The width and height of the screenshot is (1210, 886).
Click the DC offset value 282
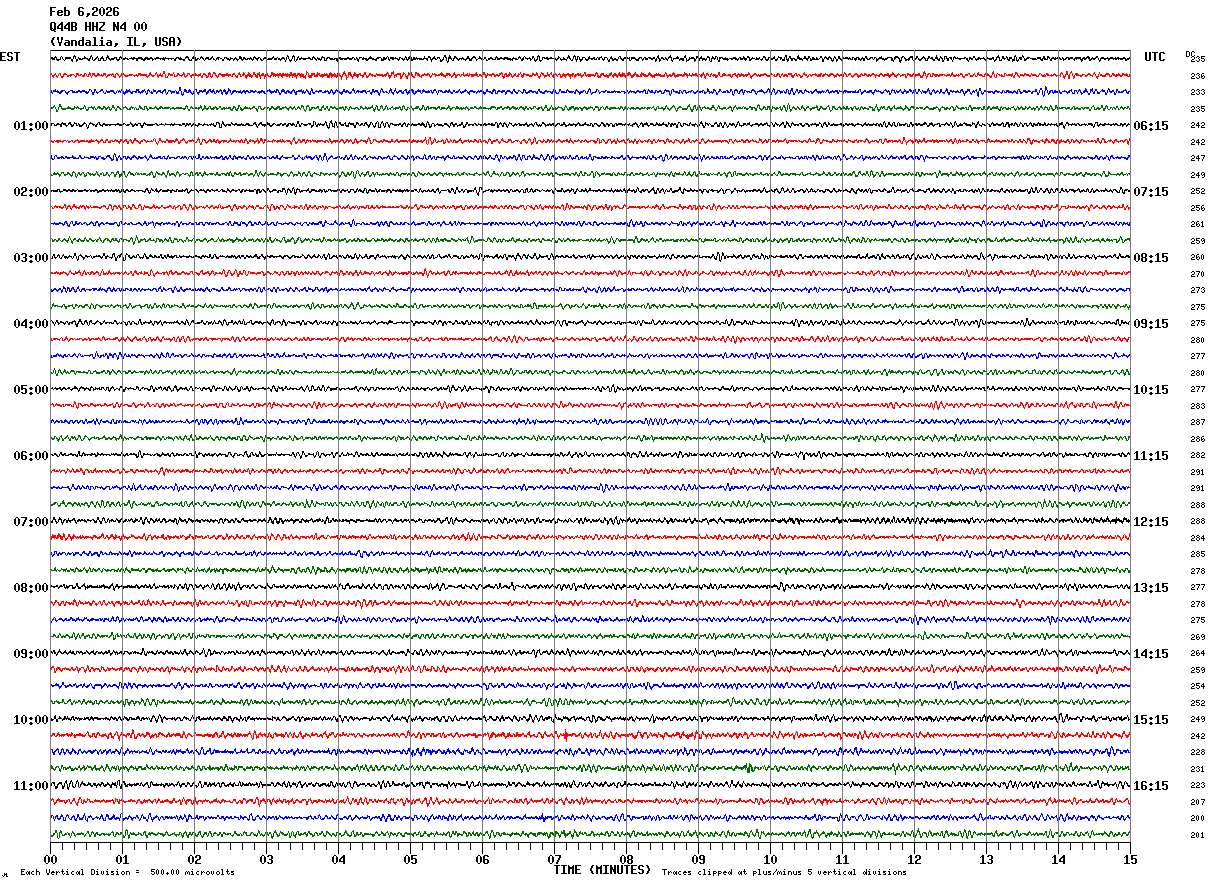click(x=1197, y=455)
